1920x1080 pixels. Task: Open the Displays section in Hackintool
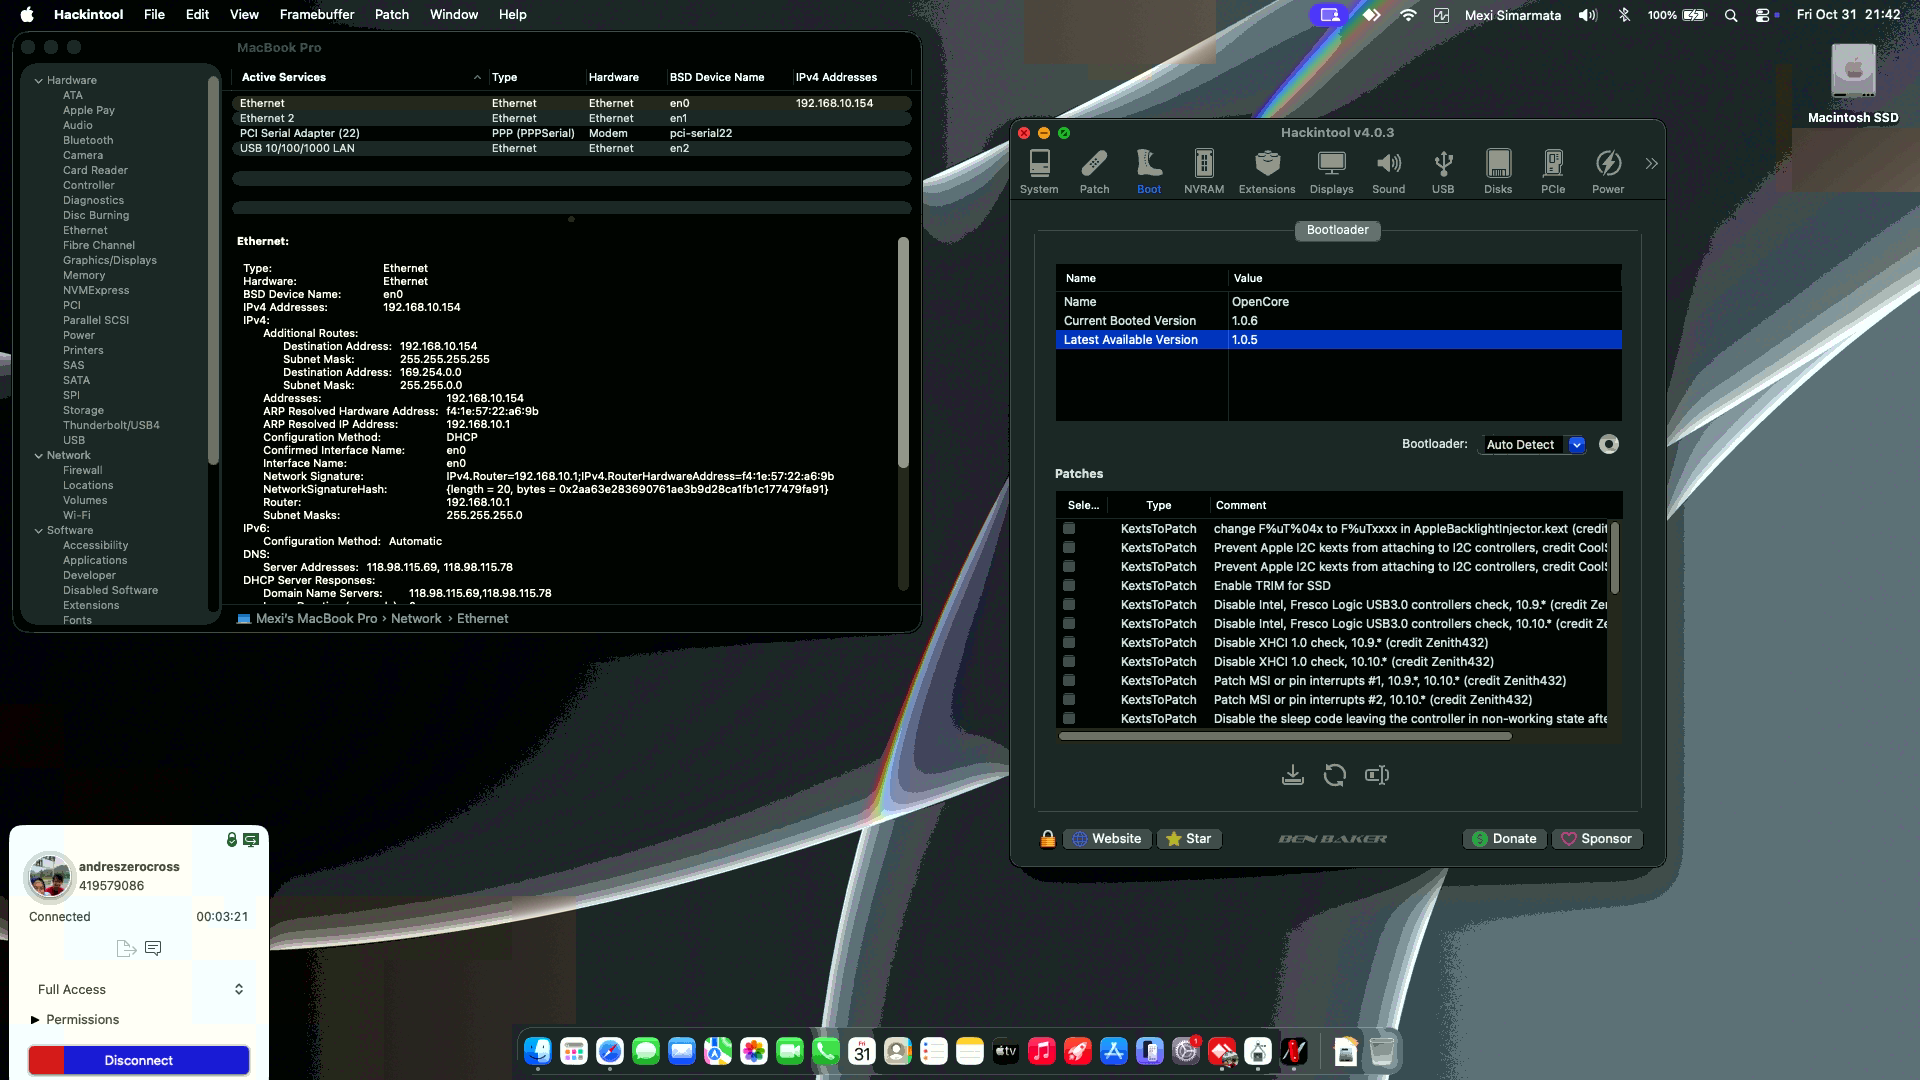pyautogui.click(x=1331, y=171)
